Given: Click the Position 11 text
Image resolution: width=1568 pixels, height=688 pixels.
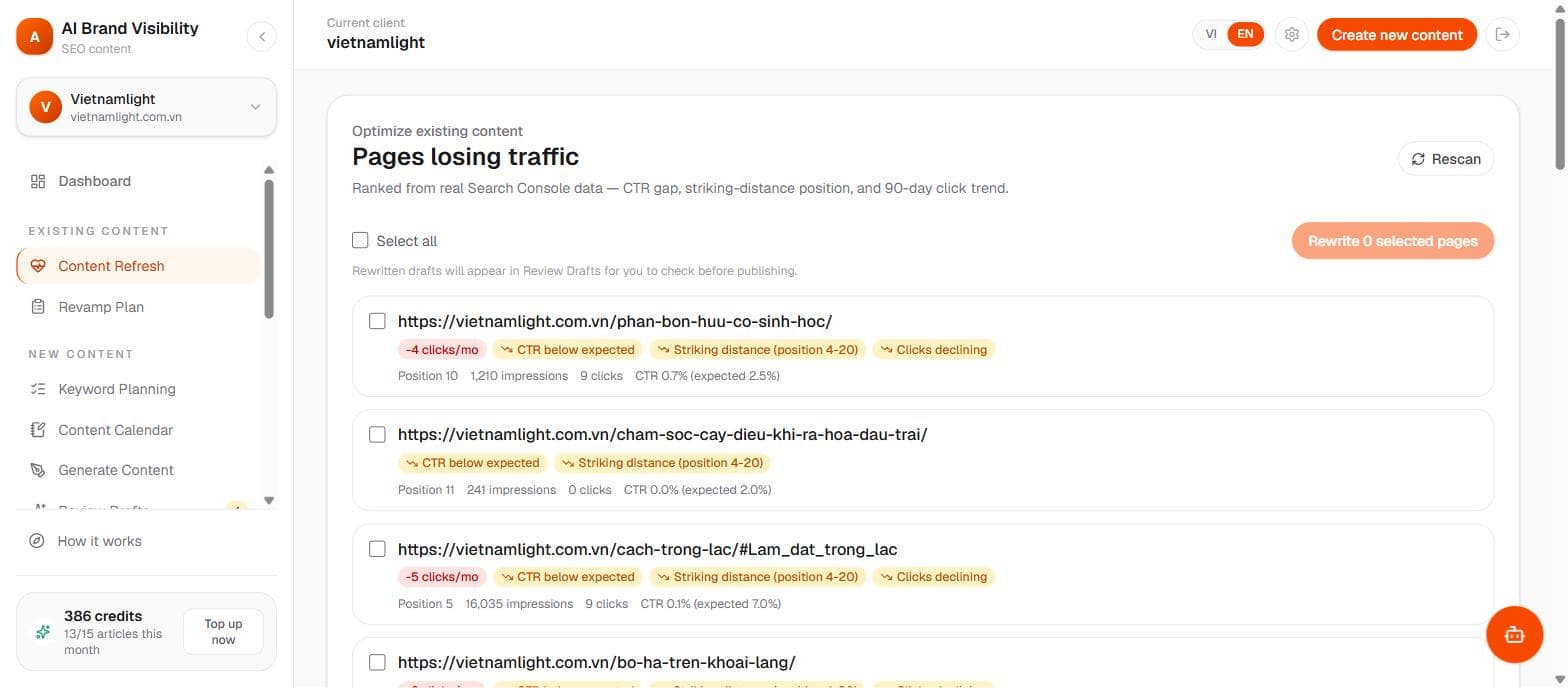Looking at the screenshot, I should click(x=426, y=490).
